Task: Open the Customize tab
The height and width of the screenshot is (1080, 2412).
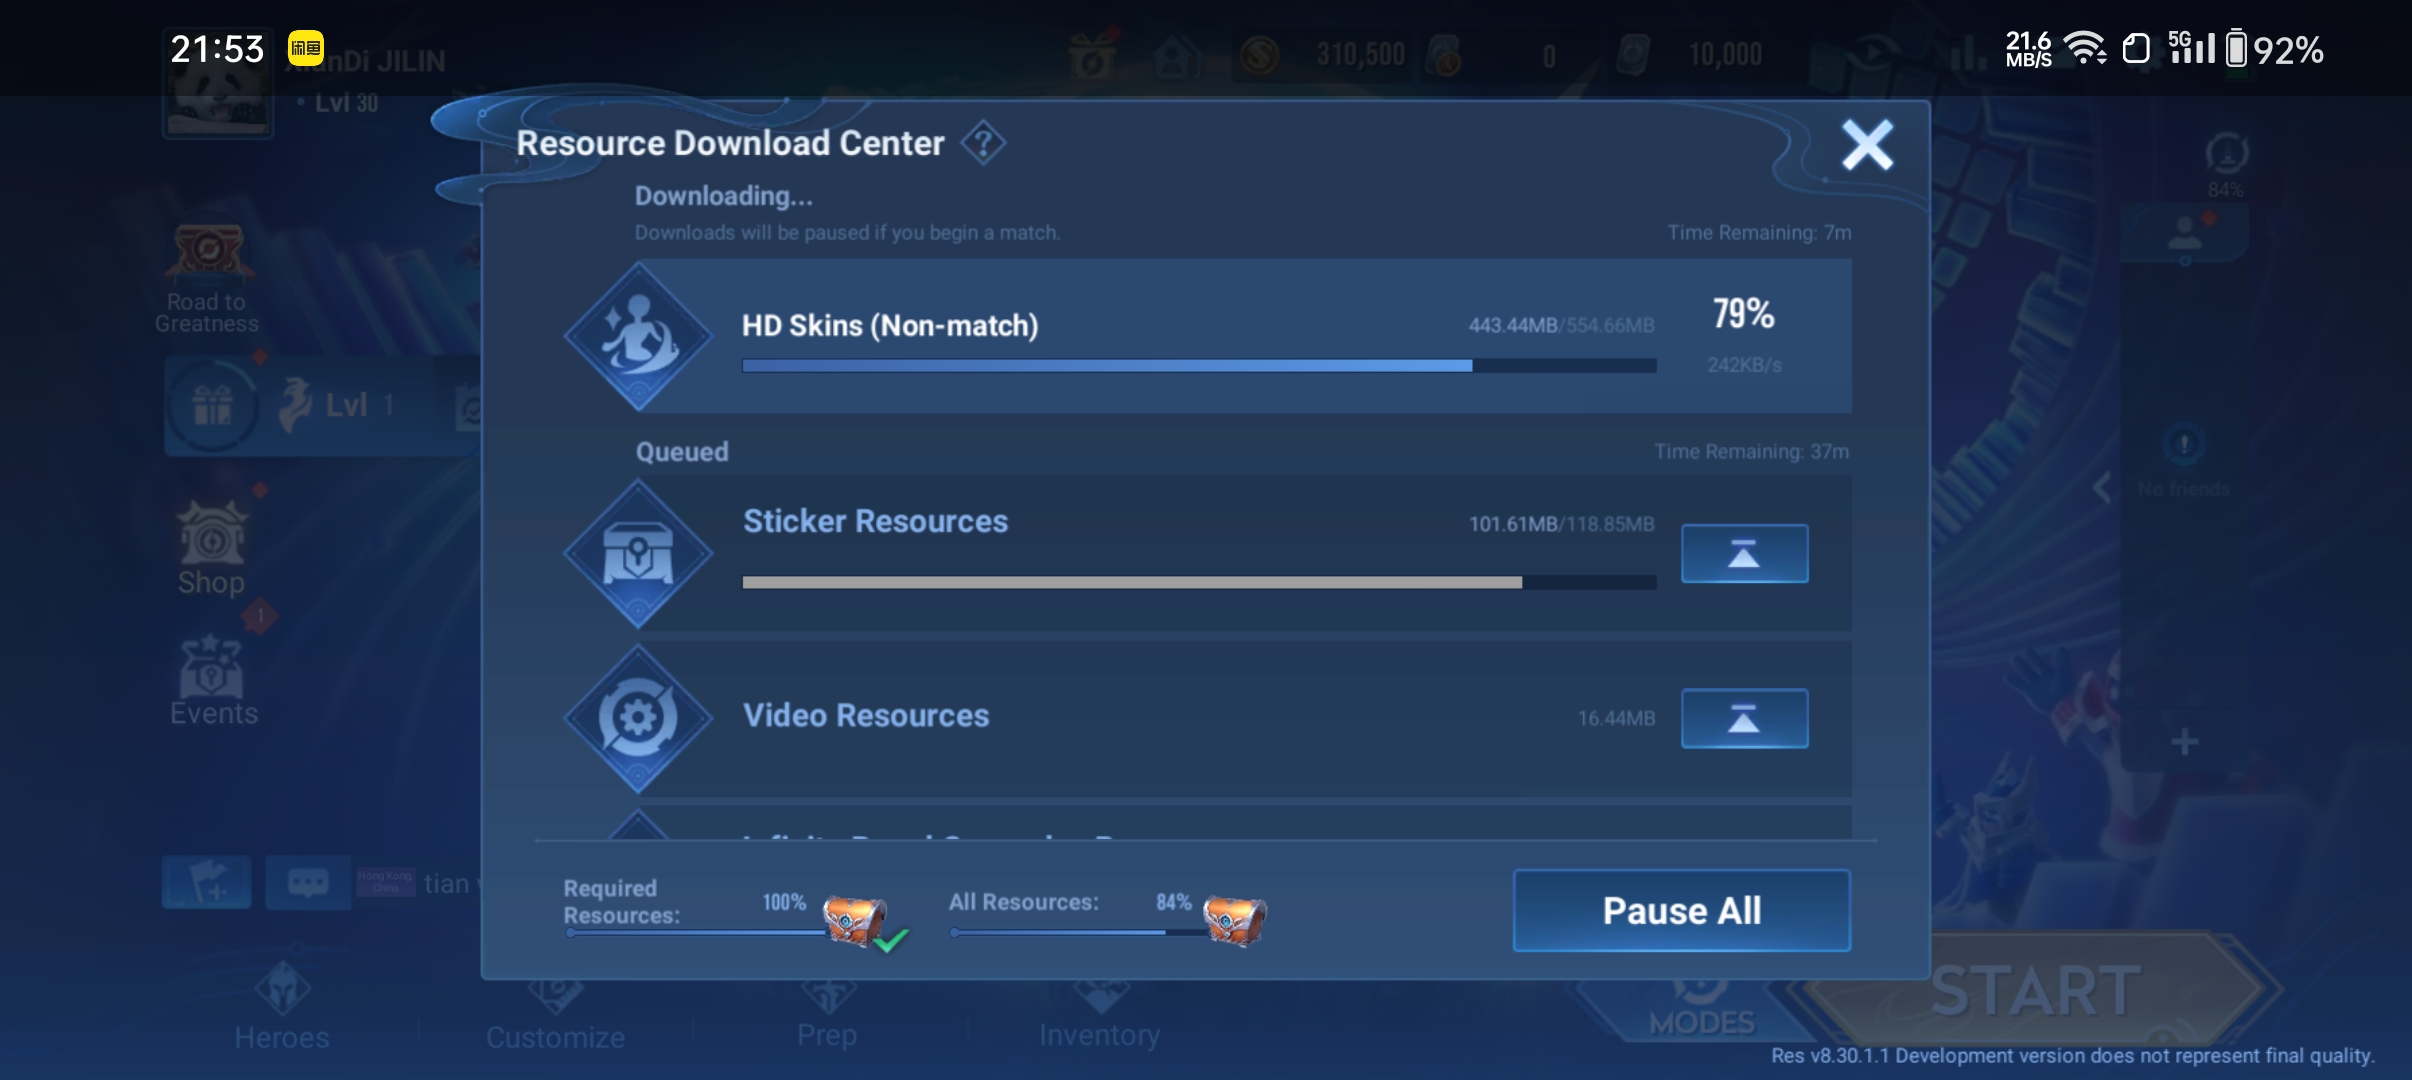Action: 555,1012
